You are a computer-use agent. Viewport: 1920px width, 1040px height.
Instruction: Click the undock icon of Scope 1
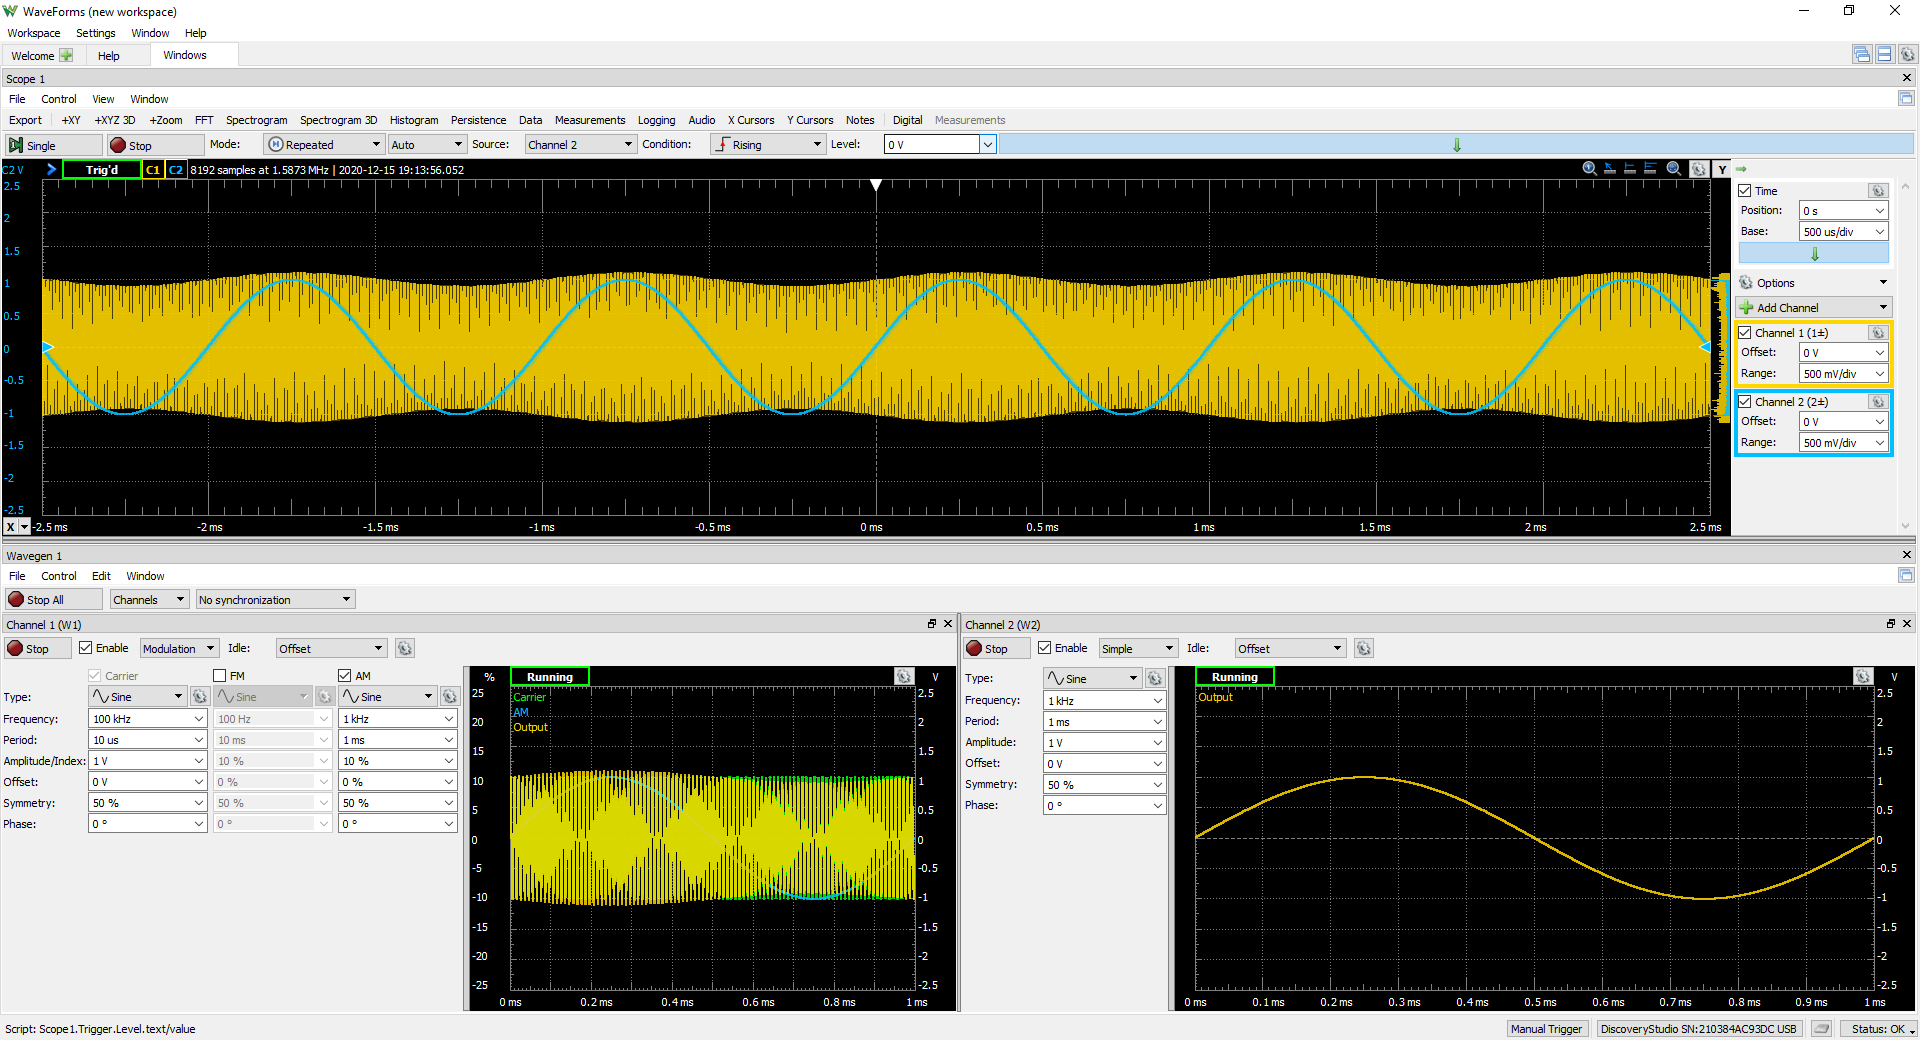[1906, 98]
